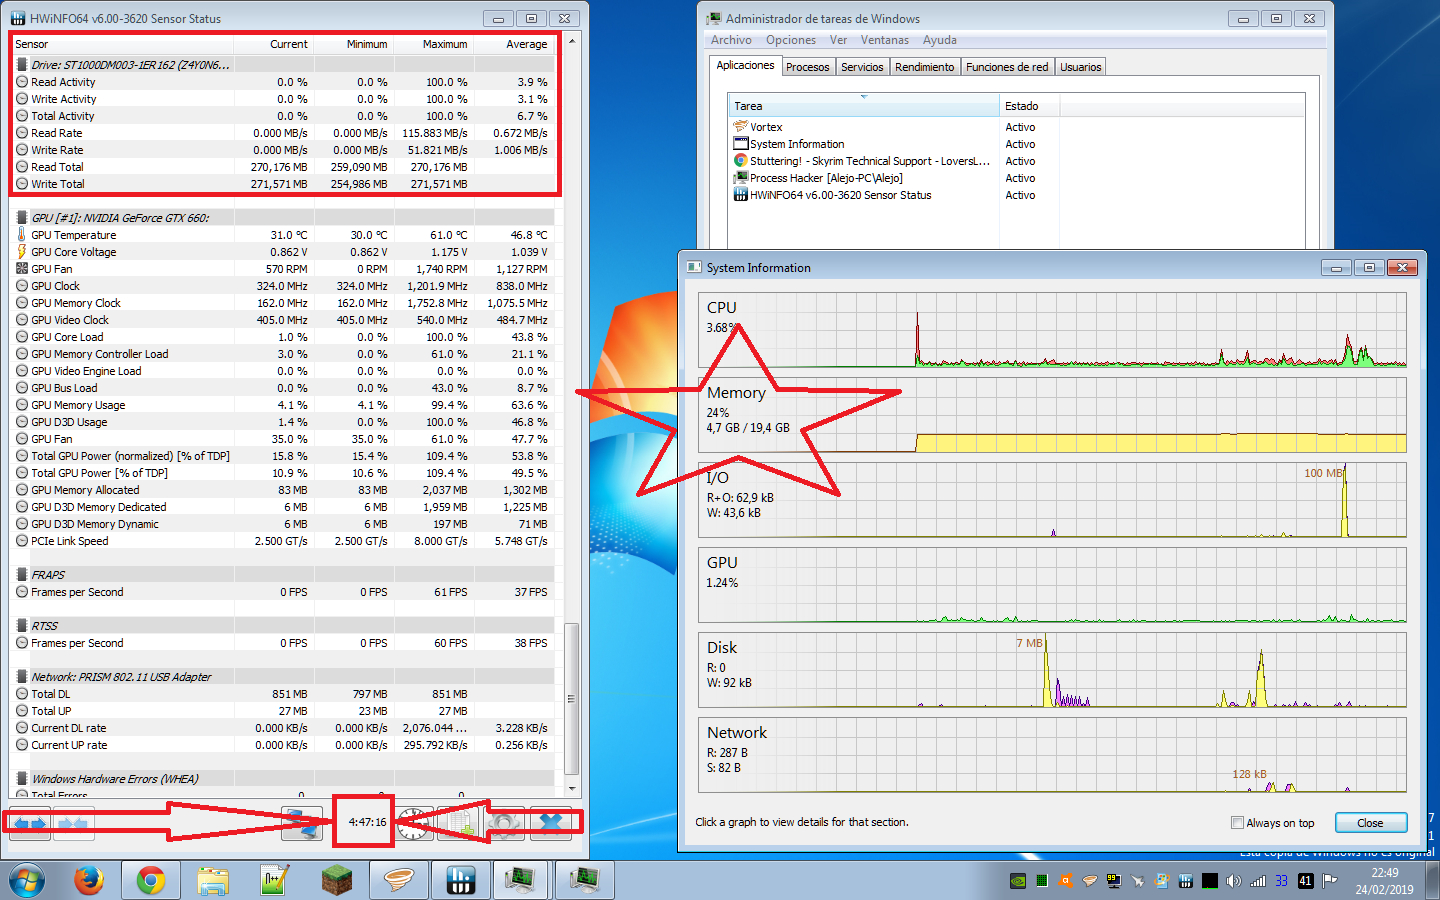
Task: Click the Vortex icon in Task Manager list
Action: [741, 127]
